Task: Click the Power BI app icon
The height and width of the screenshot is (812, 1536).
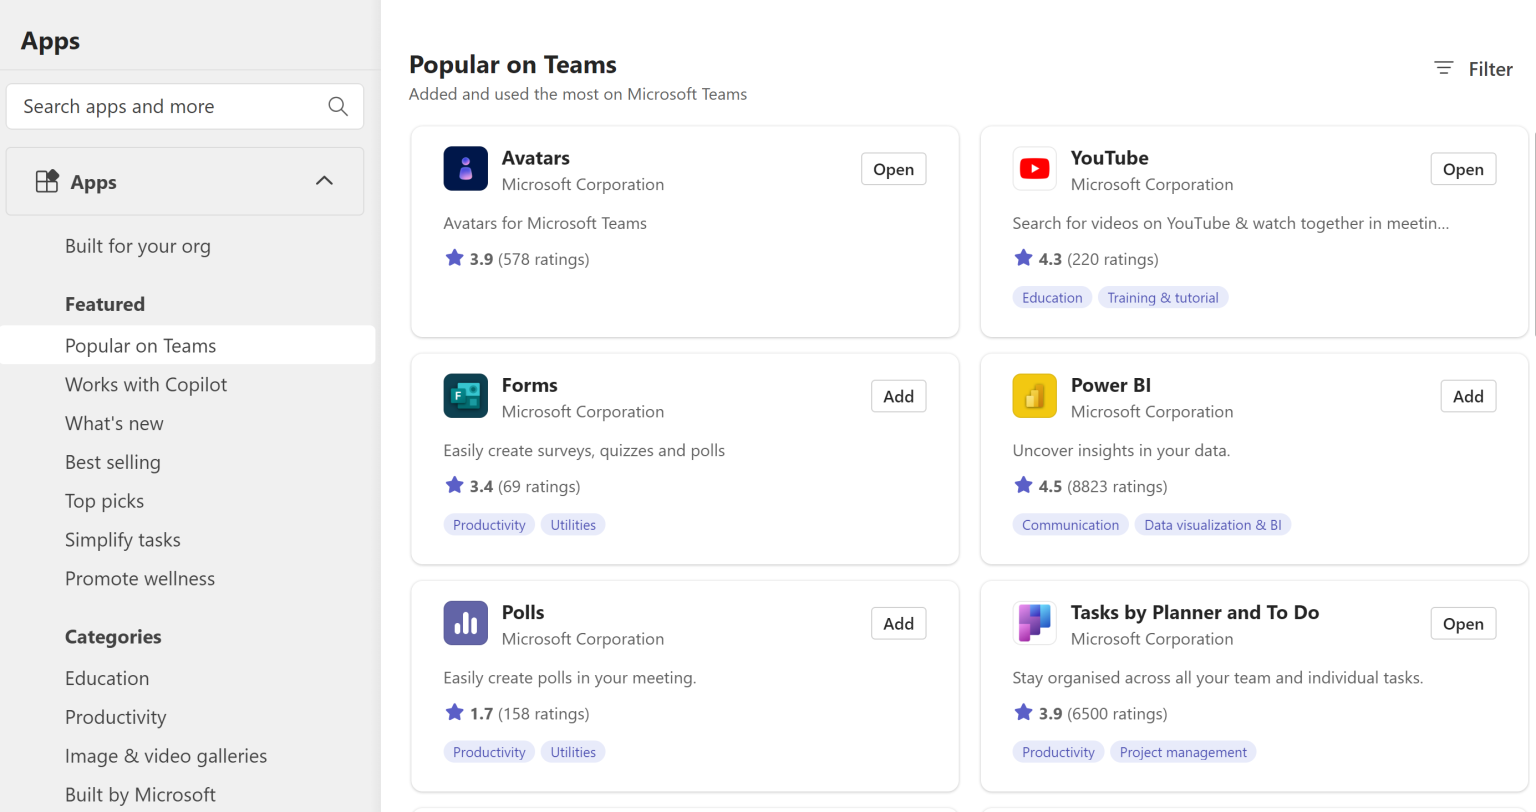Action: point(1034,395)
